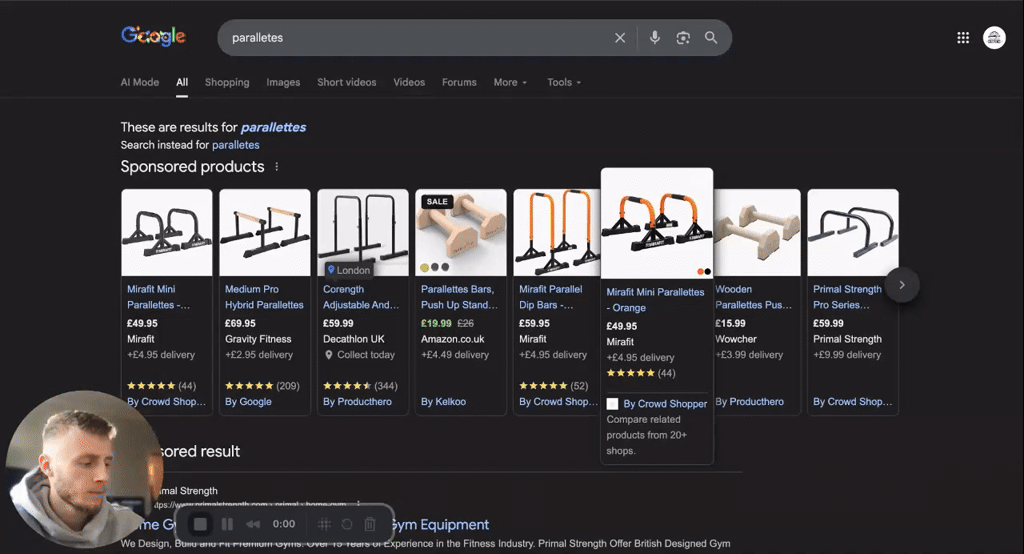This screenshot has height=554, width=1024.
Task: Click the black Mirafit Mini Parallettes image
Action: tap(167, 233)
